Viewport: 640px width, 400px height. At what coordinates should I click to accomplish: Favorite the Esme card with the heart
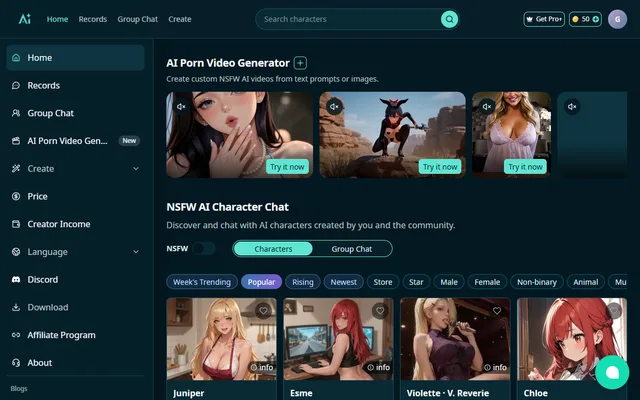380,311
